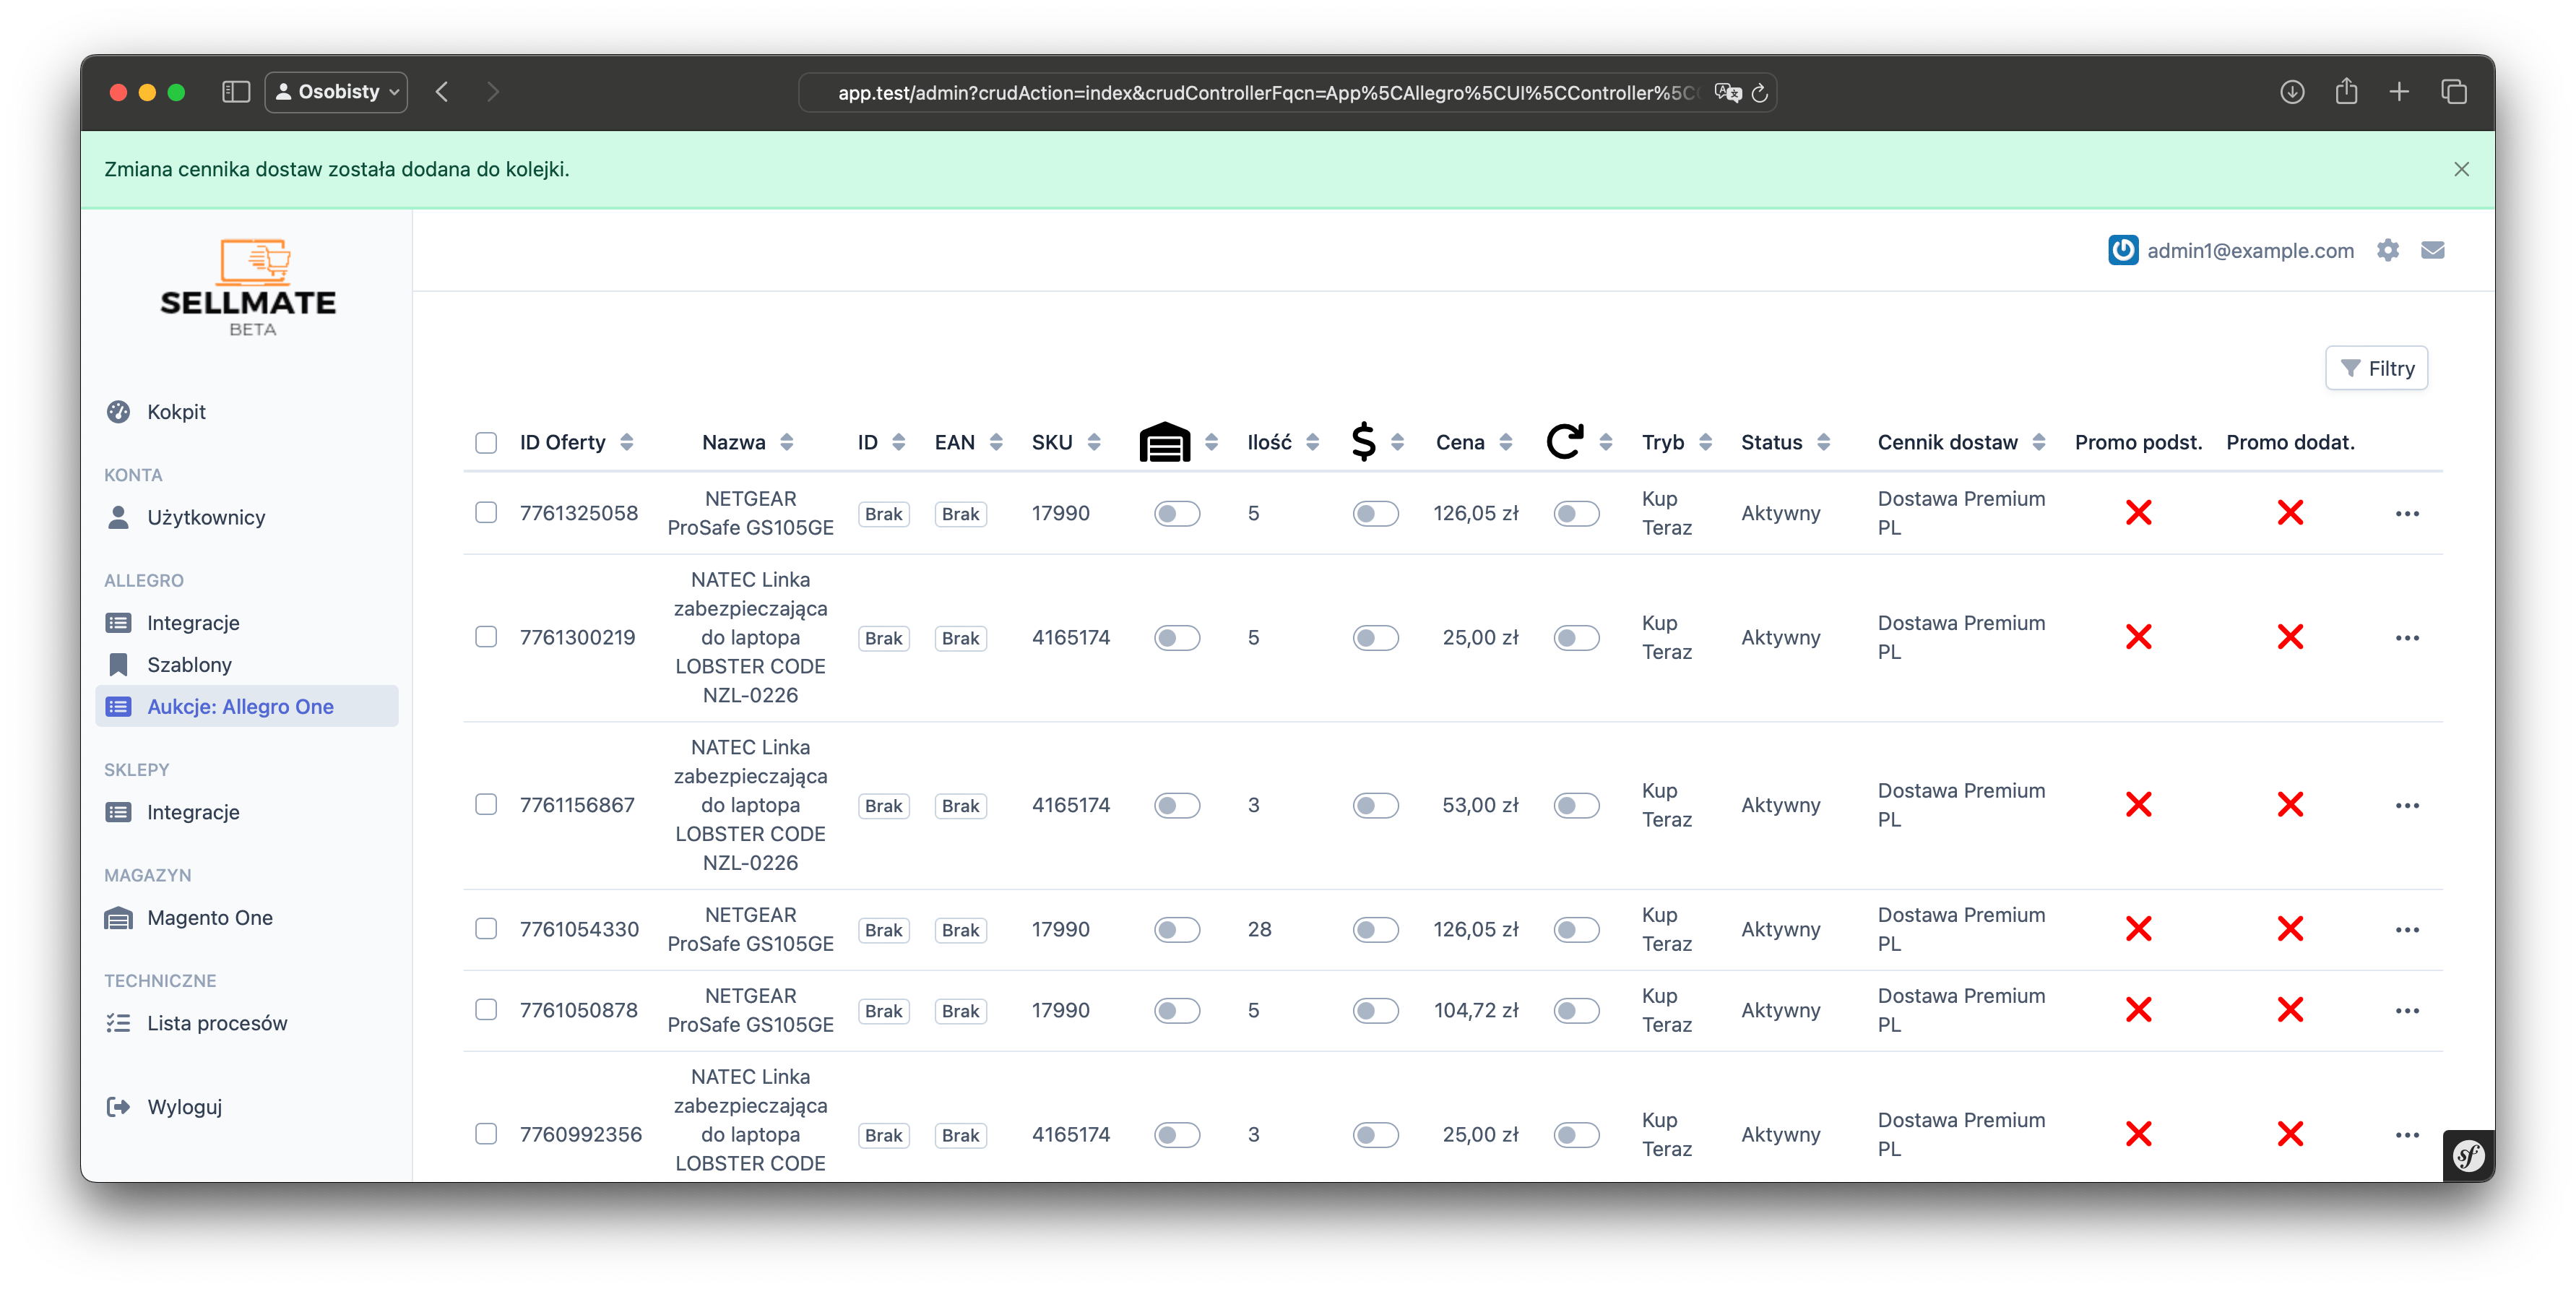The height and width of the screenshot is (1289, 2576).
Task: Select all offers with header checkbox
Action: (486, 442)
